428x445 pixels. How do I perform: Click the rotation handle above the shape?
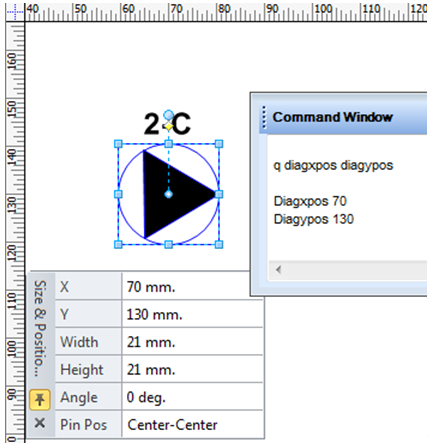point(169,115)
